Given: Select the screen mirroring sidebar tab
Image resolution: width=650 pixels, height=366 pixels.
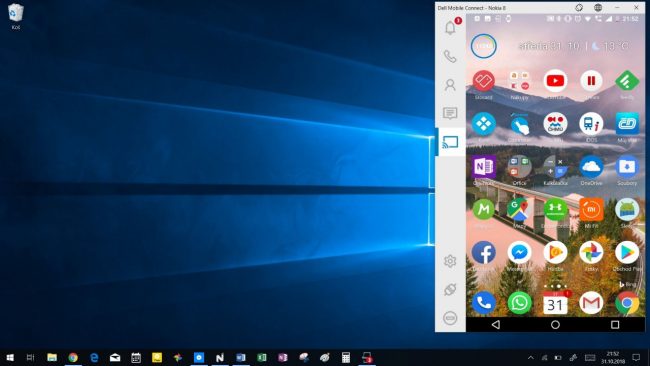Looking at the screenshot, I should click(x=450, y=142).
